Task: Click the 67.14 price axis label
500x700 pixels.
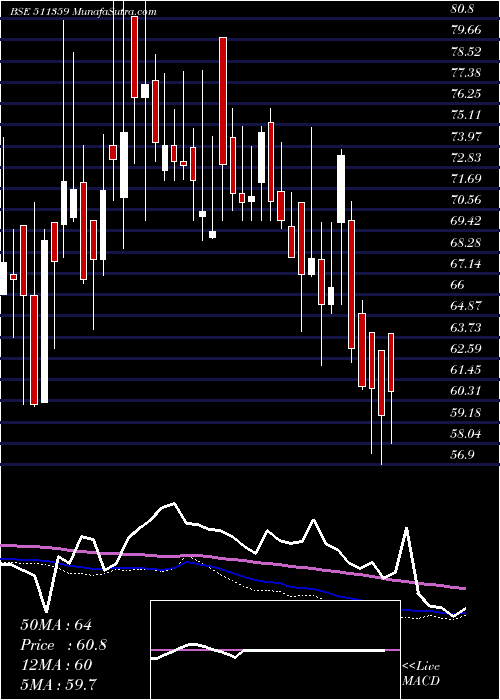Action: point(466,263)
